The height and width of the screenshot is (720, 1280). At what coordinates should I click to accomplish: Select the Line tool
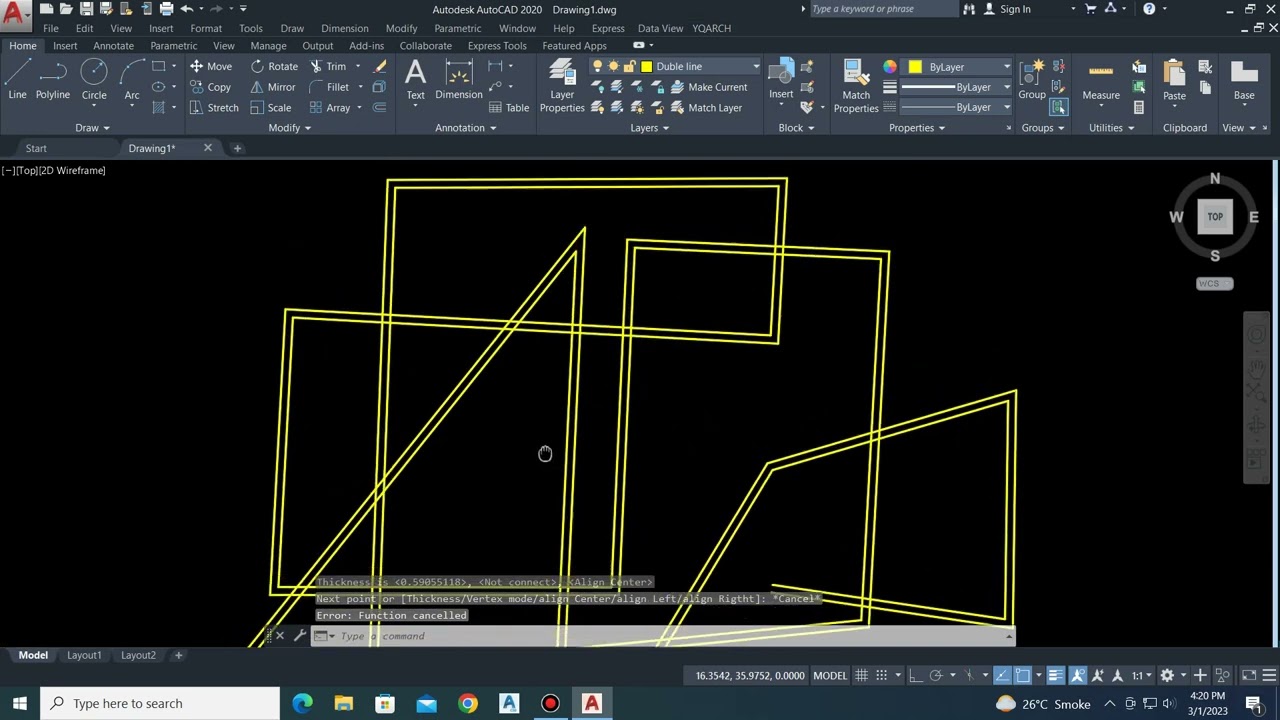coord(17,80)
